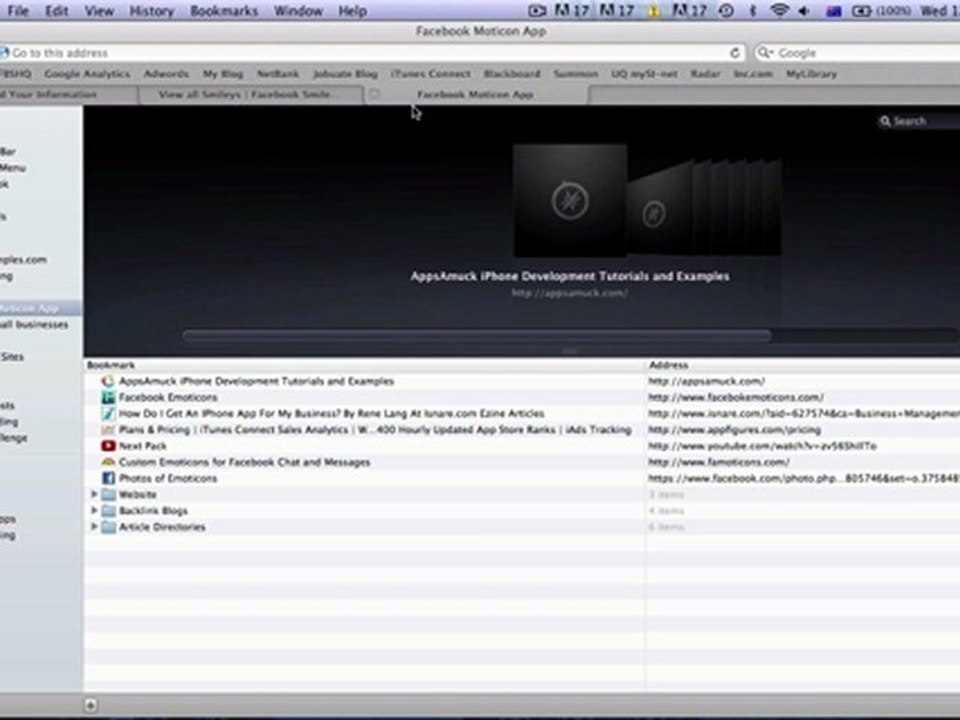This screenshot has height=720, width=960.
Task: Click the Address column header
Action: click(803, 365)
